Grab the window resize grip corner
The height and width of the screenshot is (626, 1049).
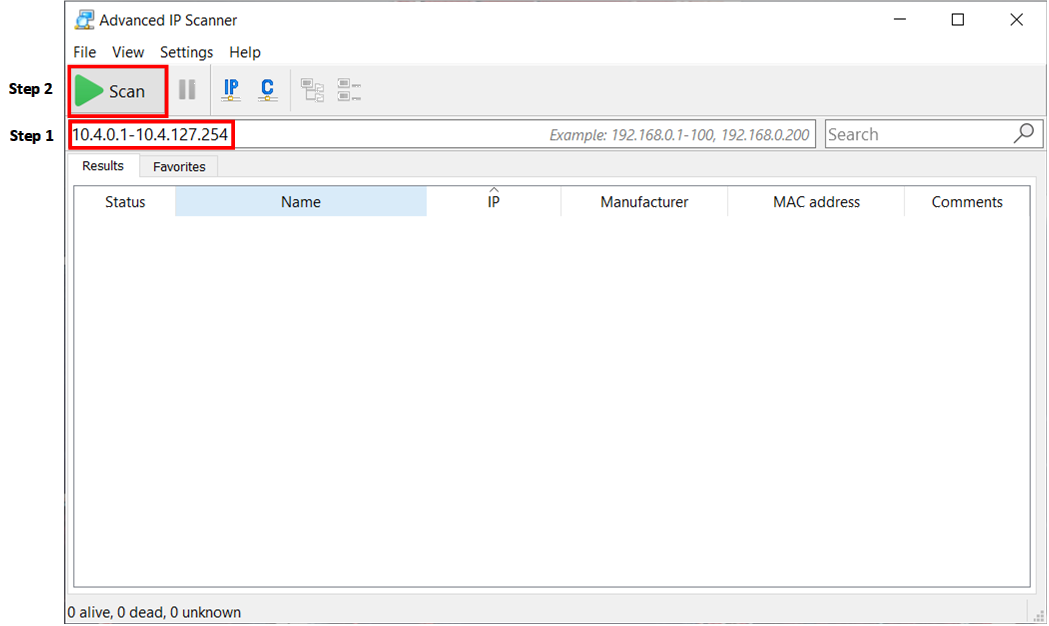click(1038, 615)
